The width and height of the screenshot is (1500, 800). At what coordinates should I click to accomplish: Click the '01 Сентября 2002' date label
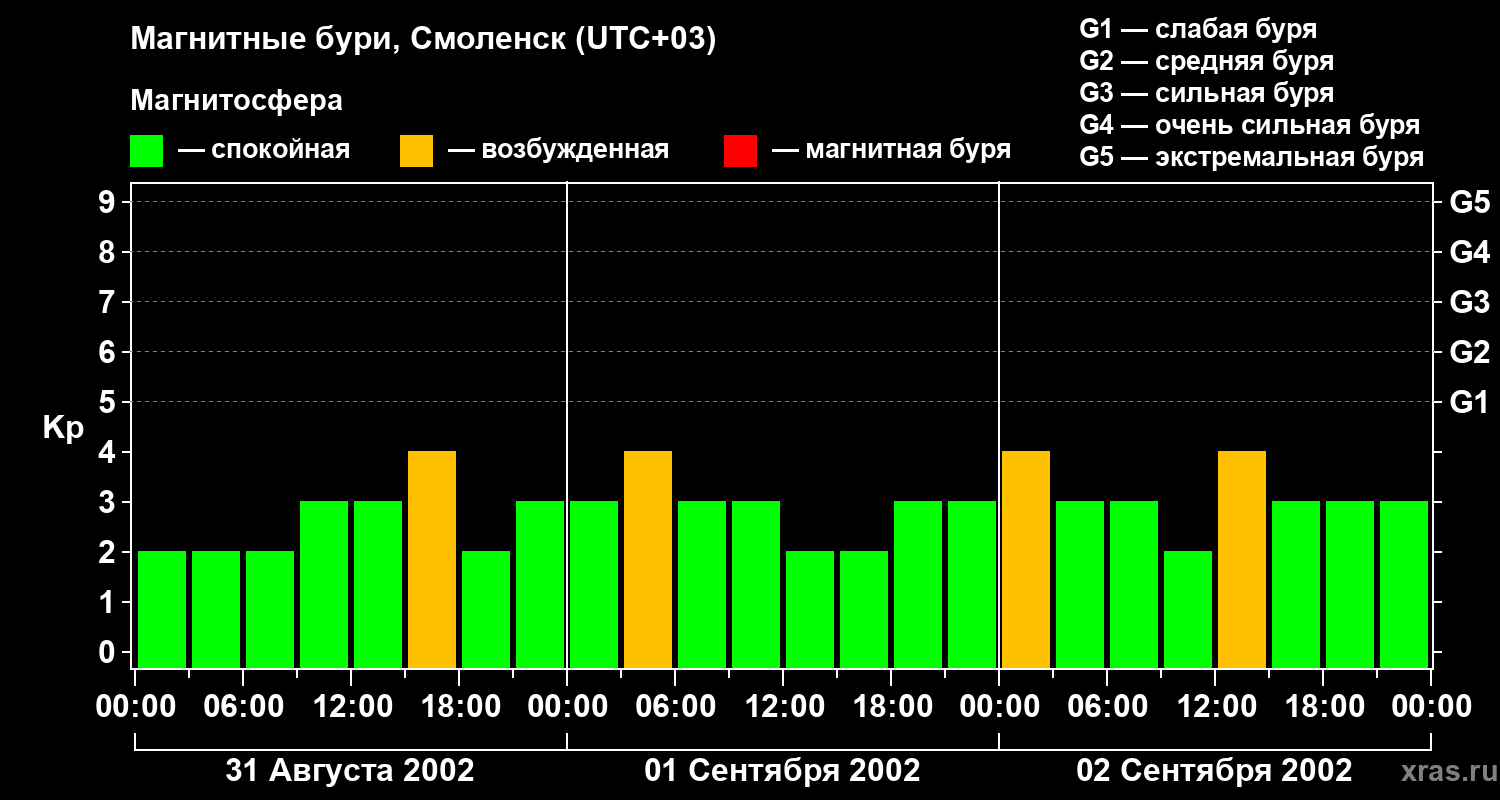coord(782,771)
